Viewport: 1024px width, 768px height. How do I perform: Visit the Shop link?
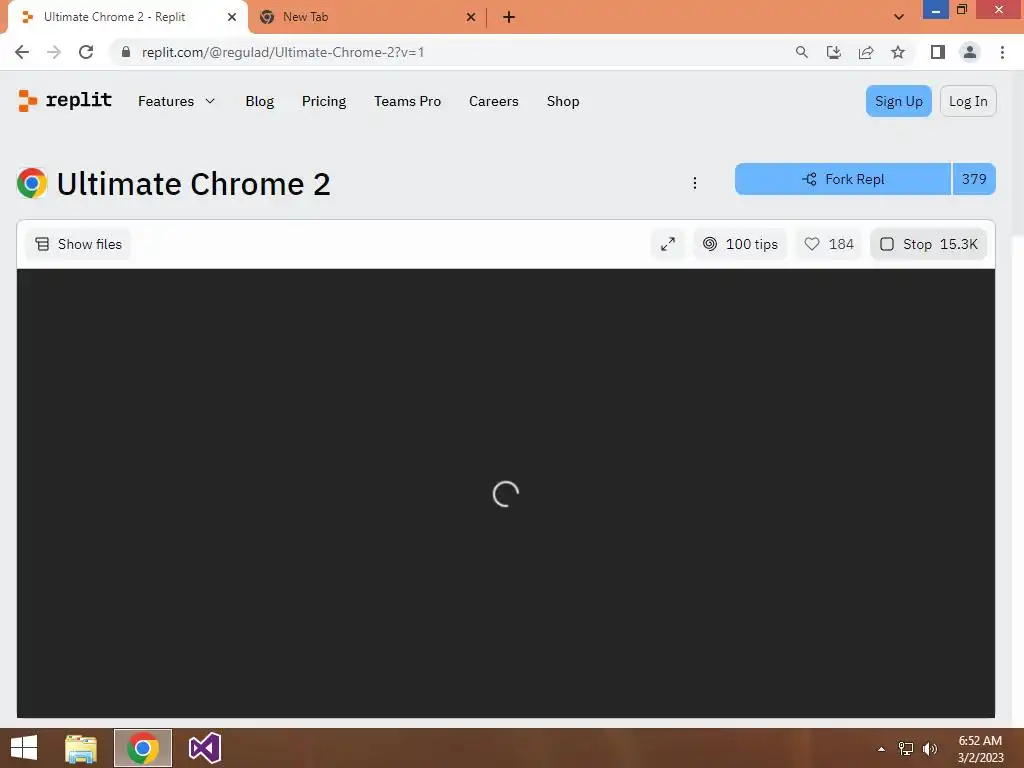point(563,101)
